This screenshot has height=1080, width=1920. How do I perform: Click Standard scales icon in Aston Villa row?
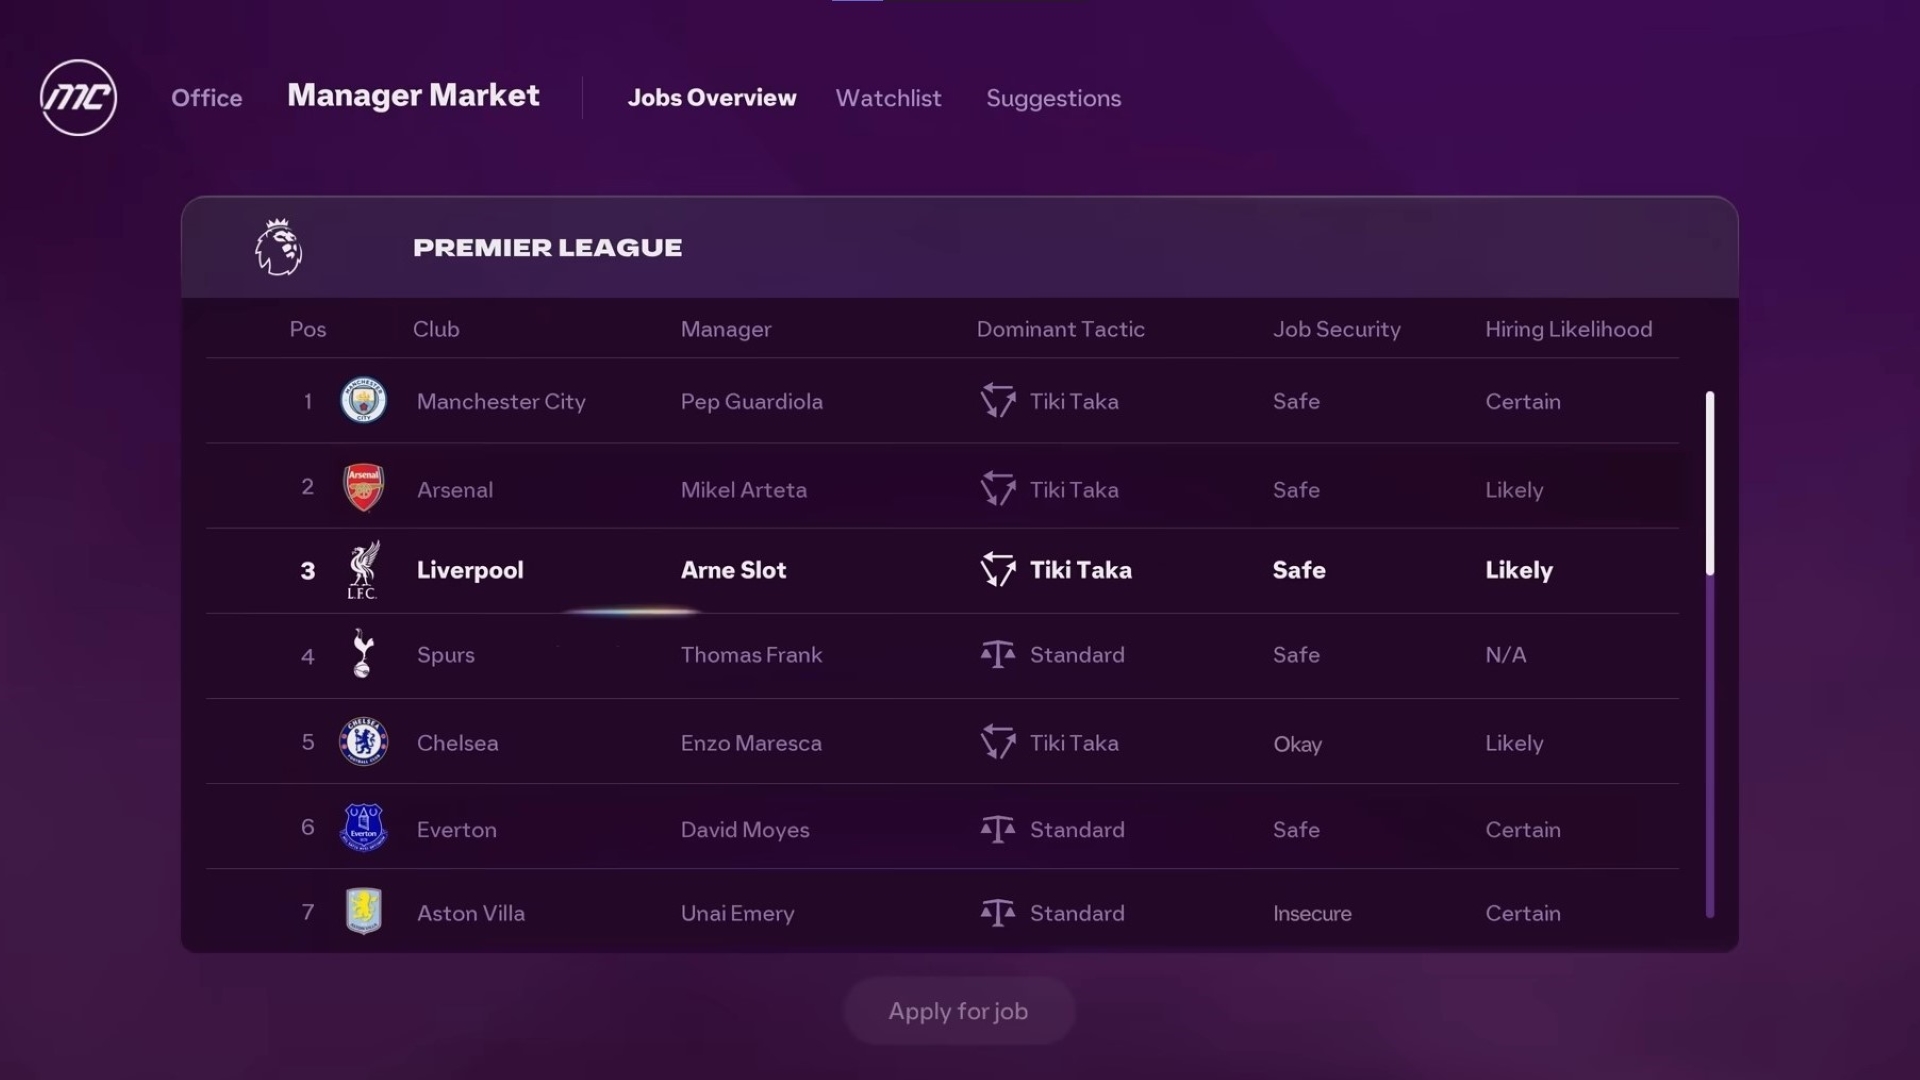tap(997, 913)
